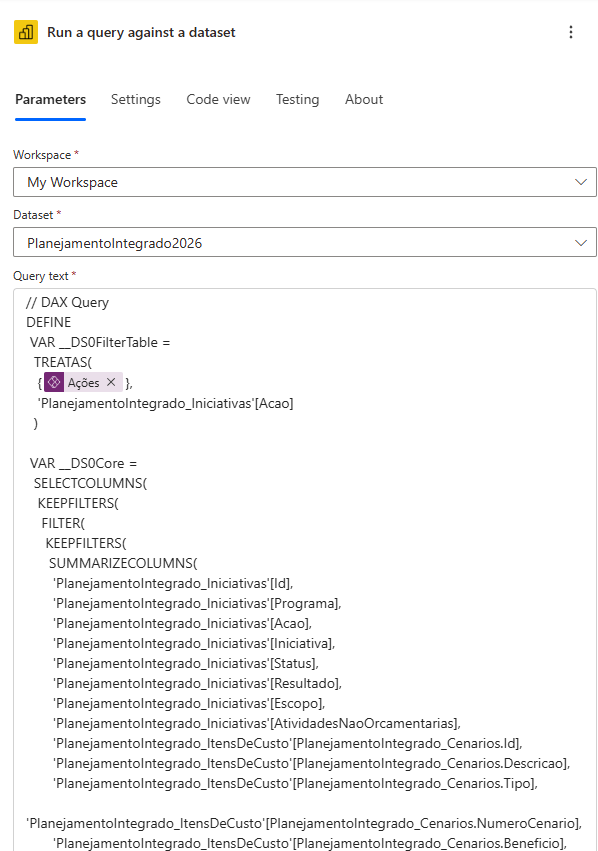Click the purple dynamic content icon on Ações
598x851 pixels.
coord(54,382)
